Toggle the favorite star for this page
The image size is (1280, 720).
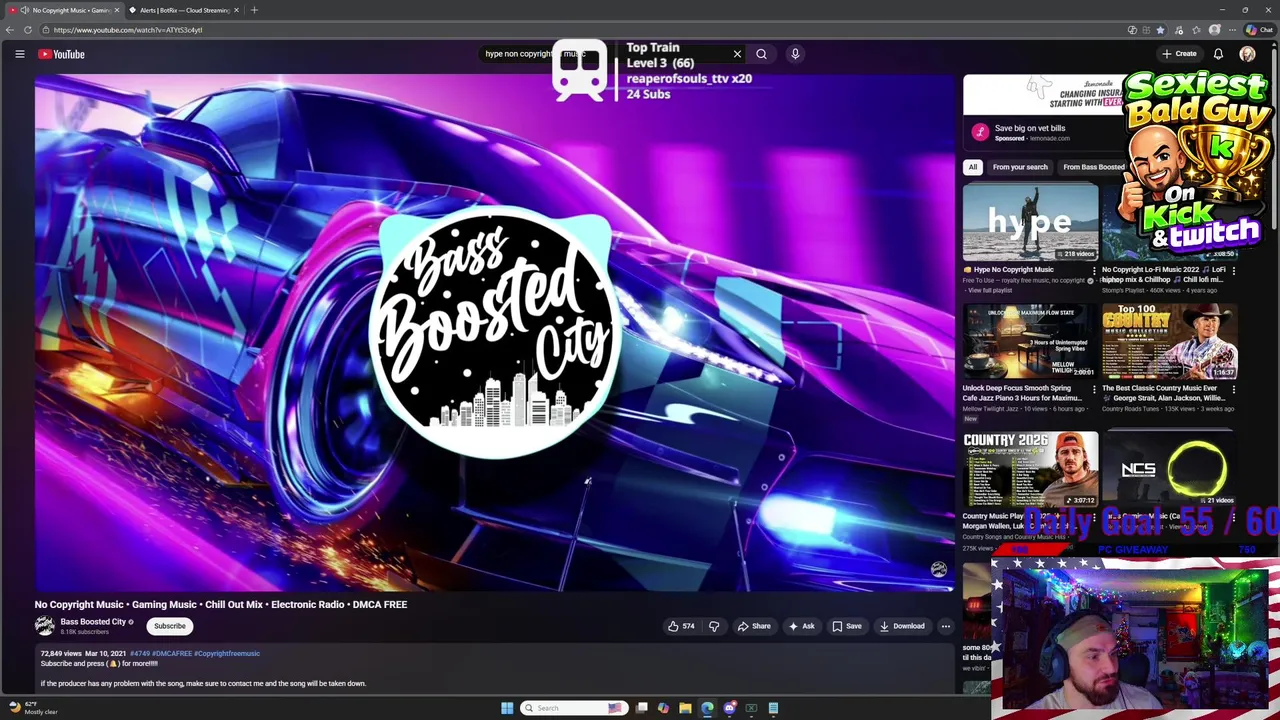tap(1160, 30)
